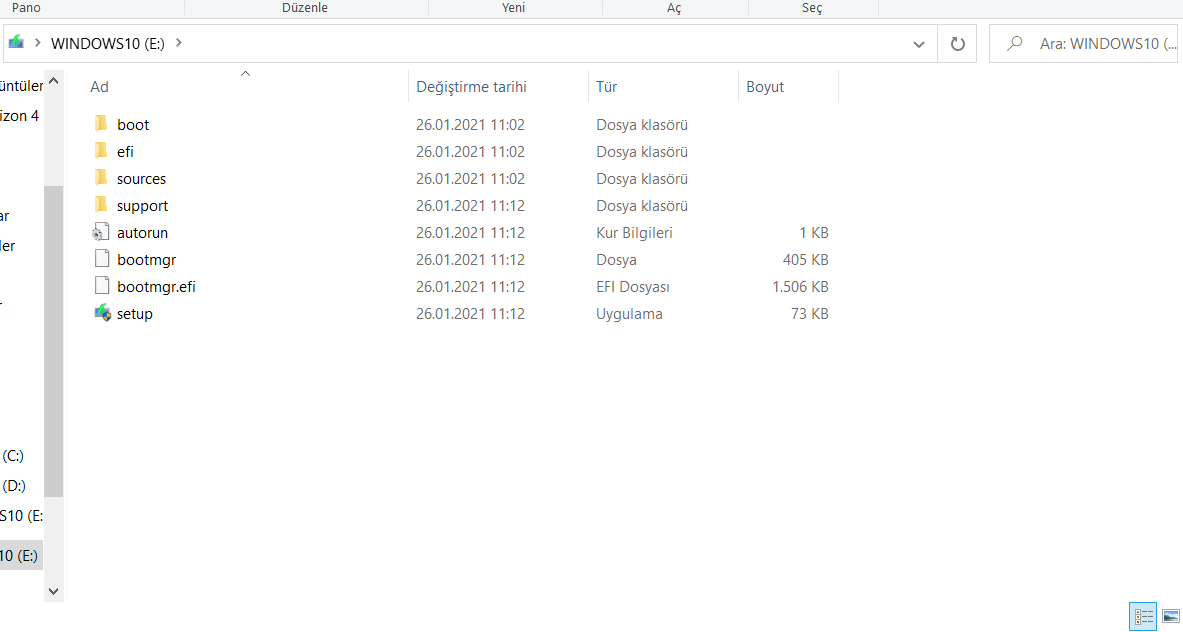Open the address bar history dropdown
Image resolution: width=1183 pixels, height=632 pixels.
[918, 44]
